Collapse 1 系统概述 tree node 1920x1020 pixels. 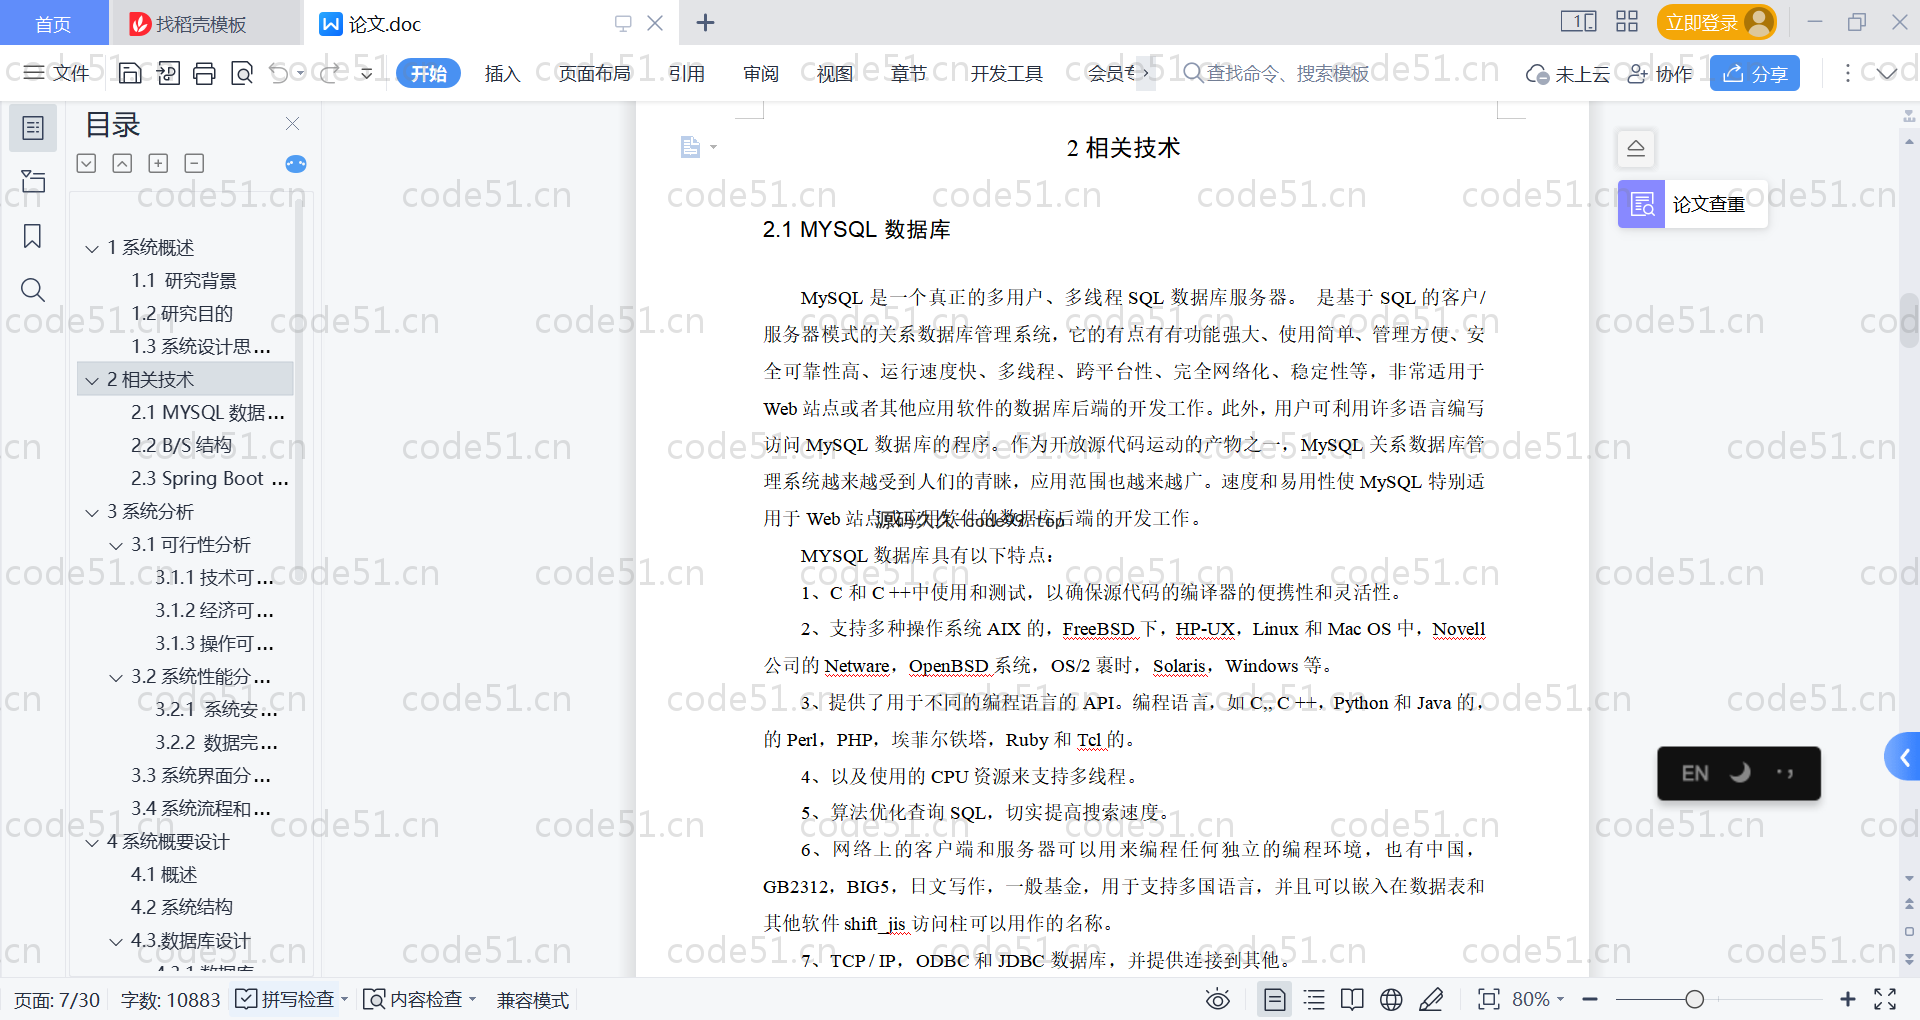tap(92, 248)
